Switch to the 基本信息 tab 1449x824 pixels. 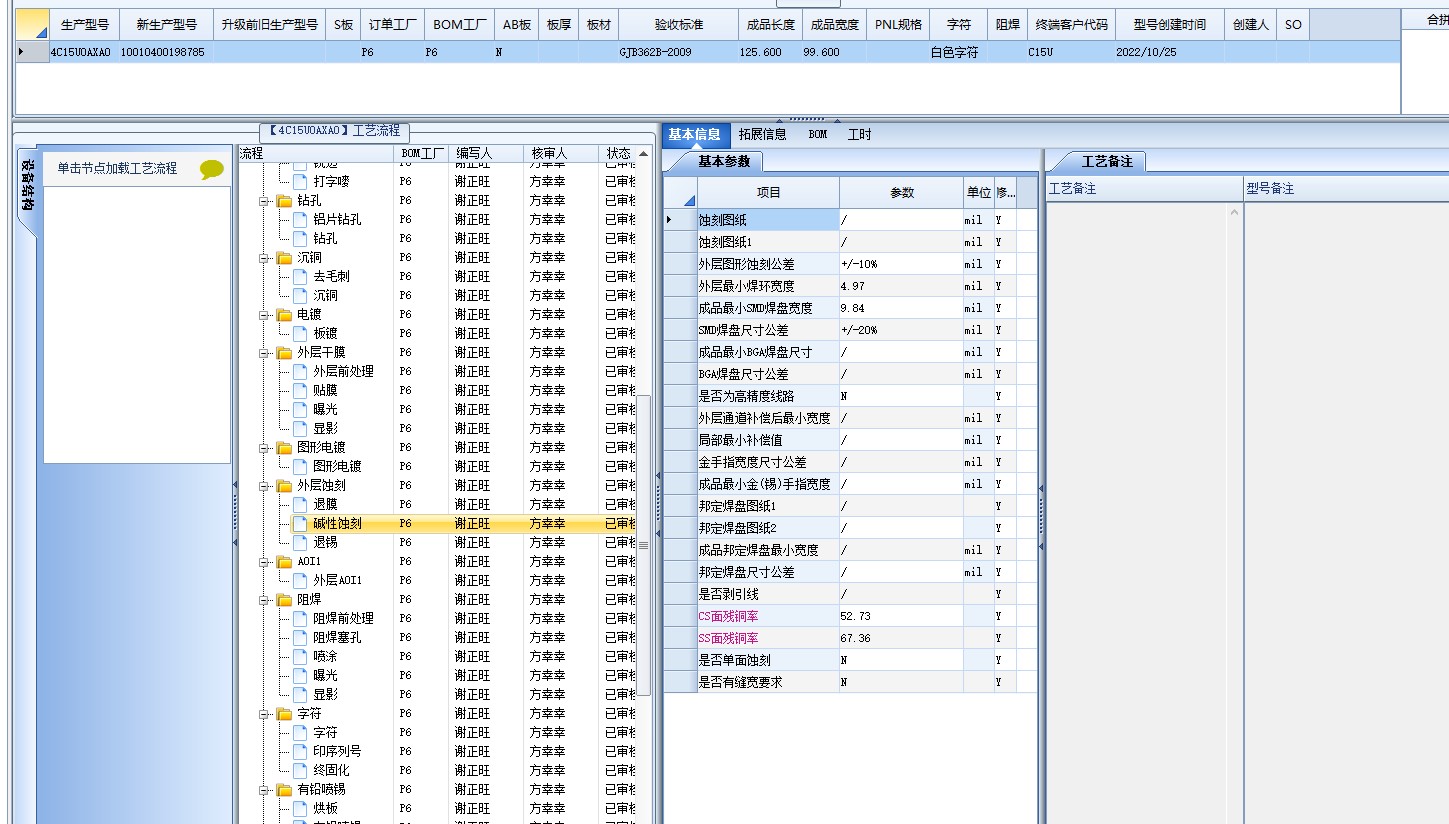coord(694,134)
